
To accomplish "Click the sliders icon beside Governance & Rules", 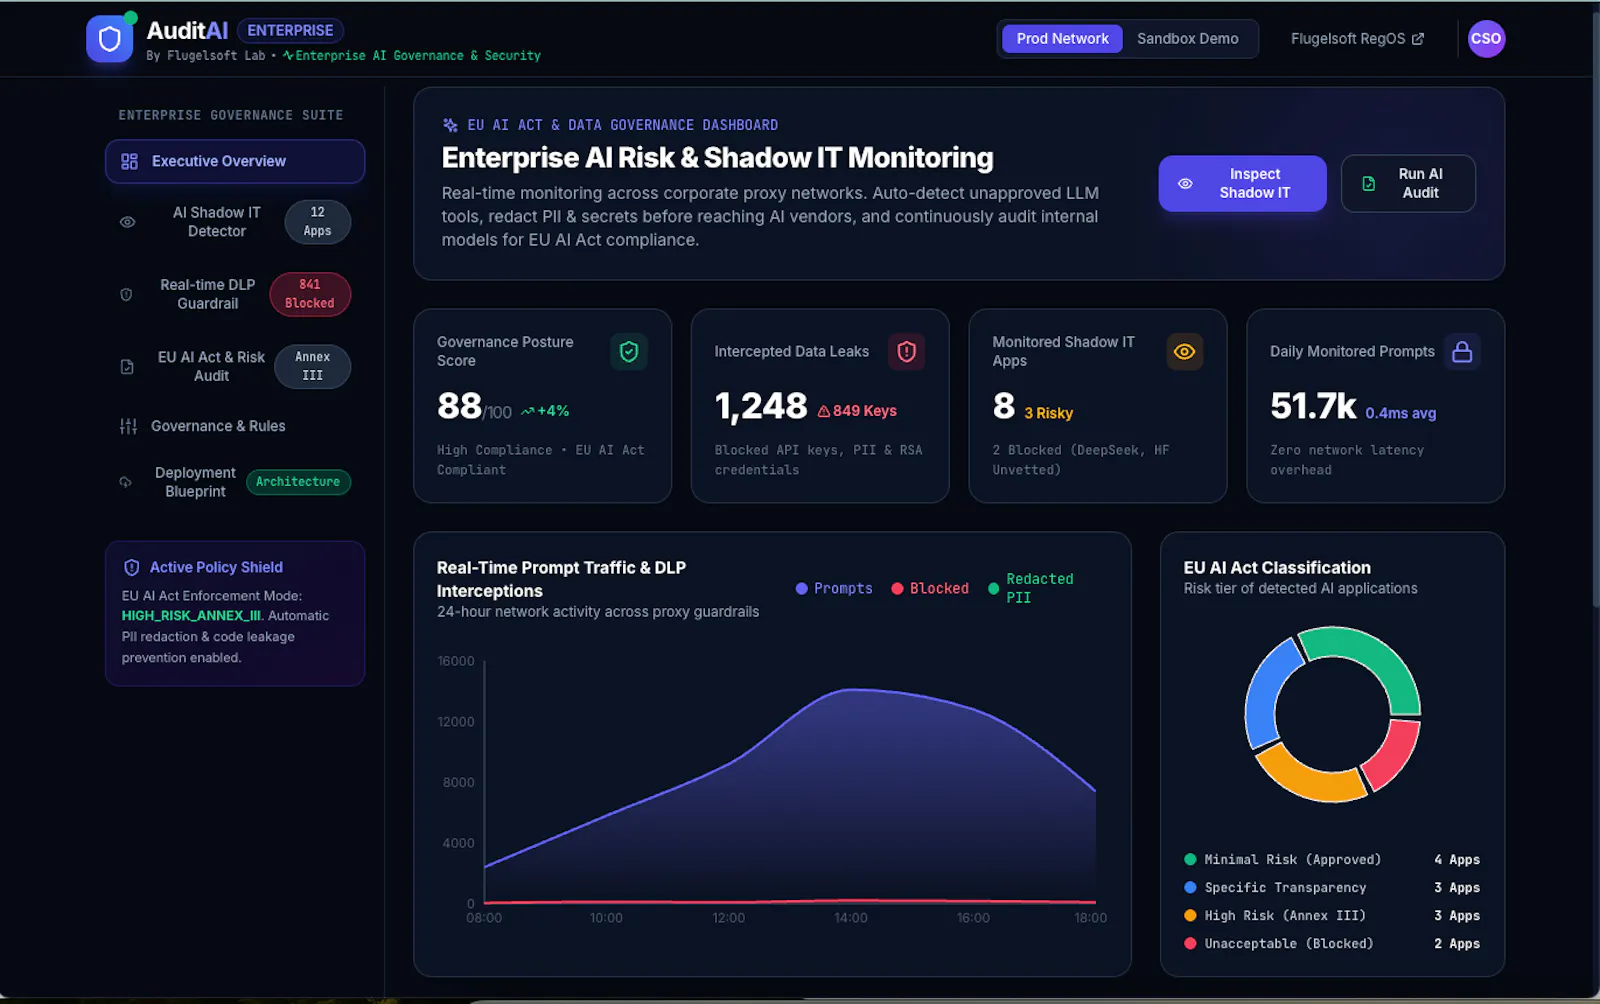I will point(128,426).
